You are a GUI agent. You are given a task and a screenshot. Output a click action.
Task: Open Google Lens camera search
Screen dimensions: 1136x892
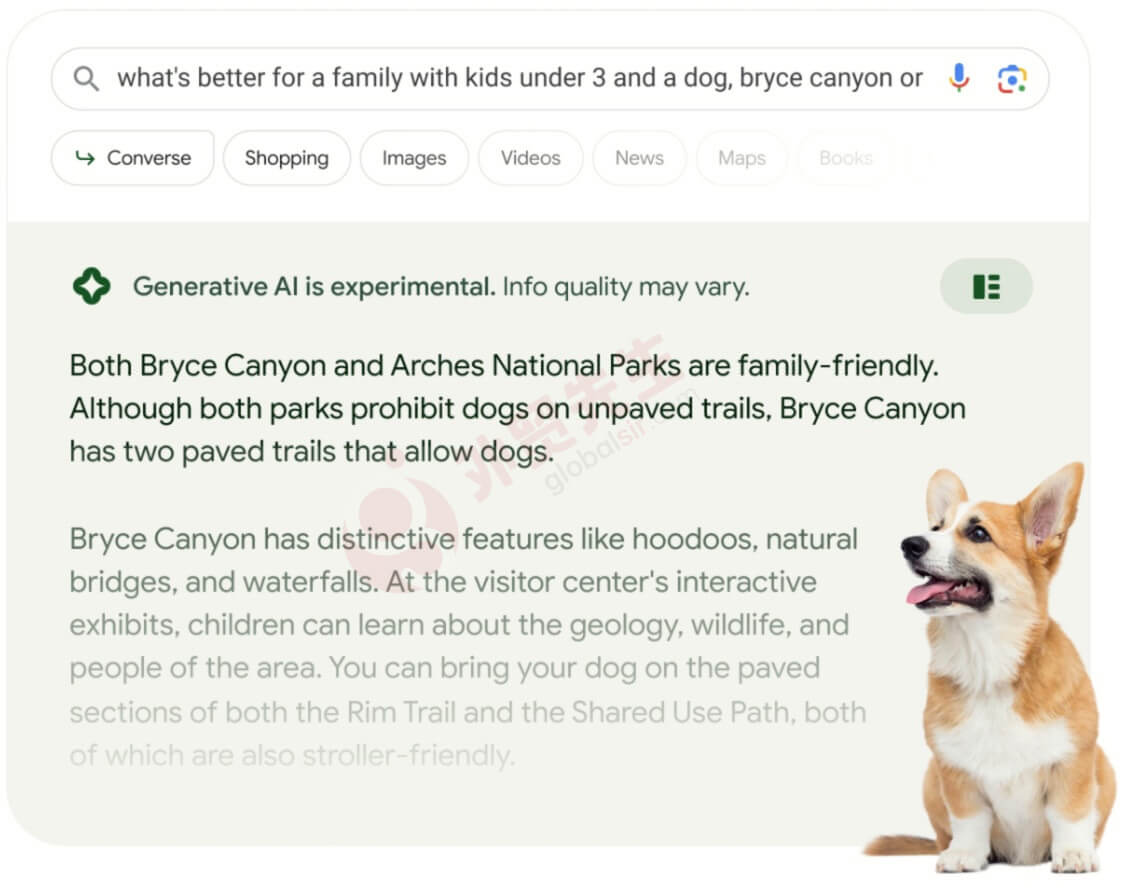pos(1011,79)
